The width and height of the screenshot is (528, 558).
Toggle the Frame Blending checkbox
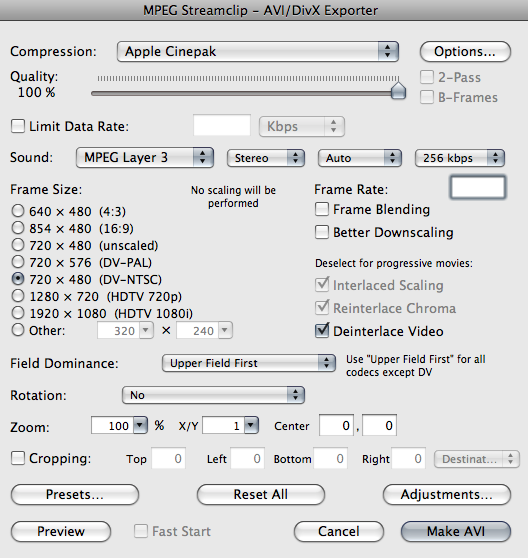tap(322, 209)
